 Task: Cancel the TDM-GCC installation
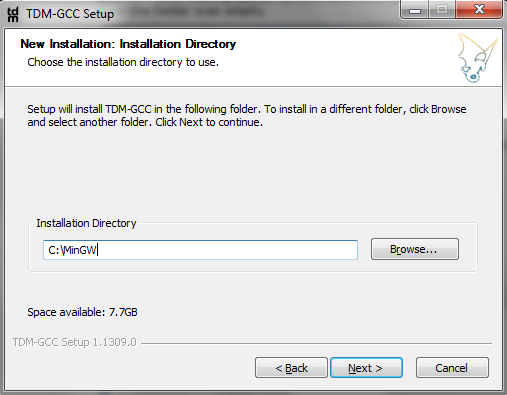pos(452,368)
